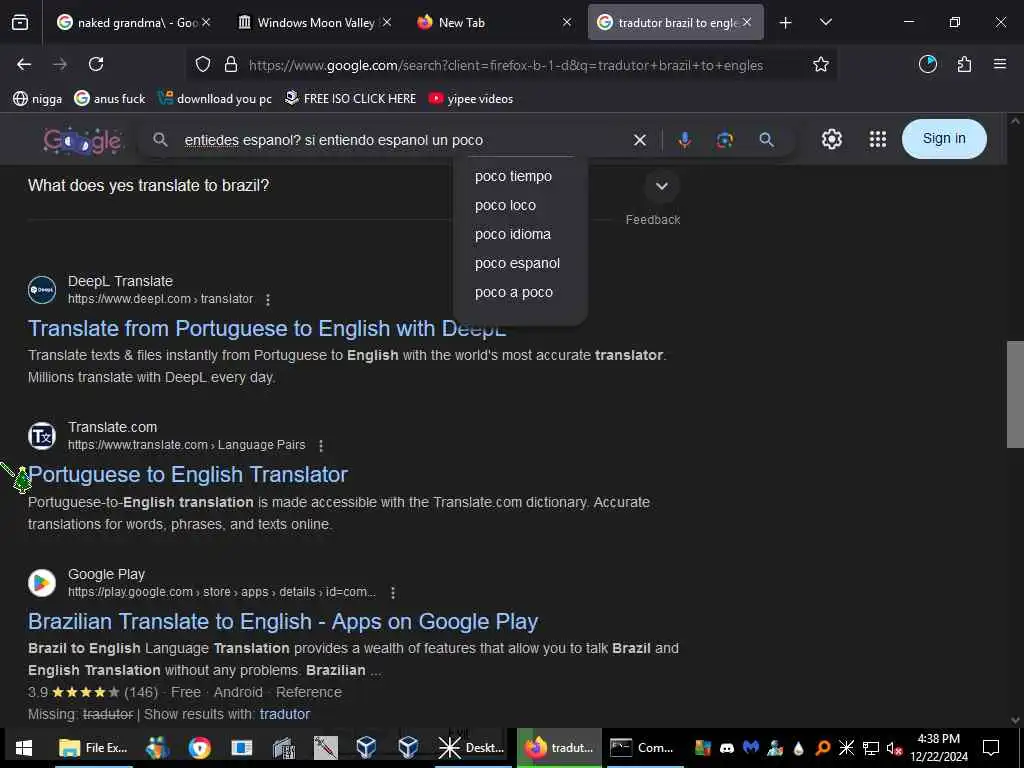Open 'Brazilian Translate to English' Google Play result

[x=283, y=622]
